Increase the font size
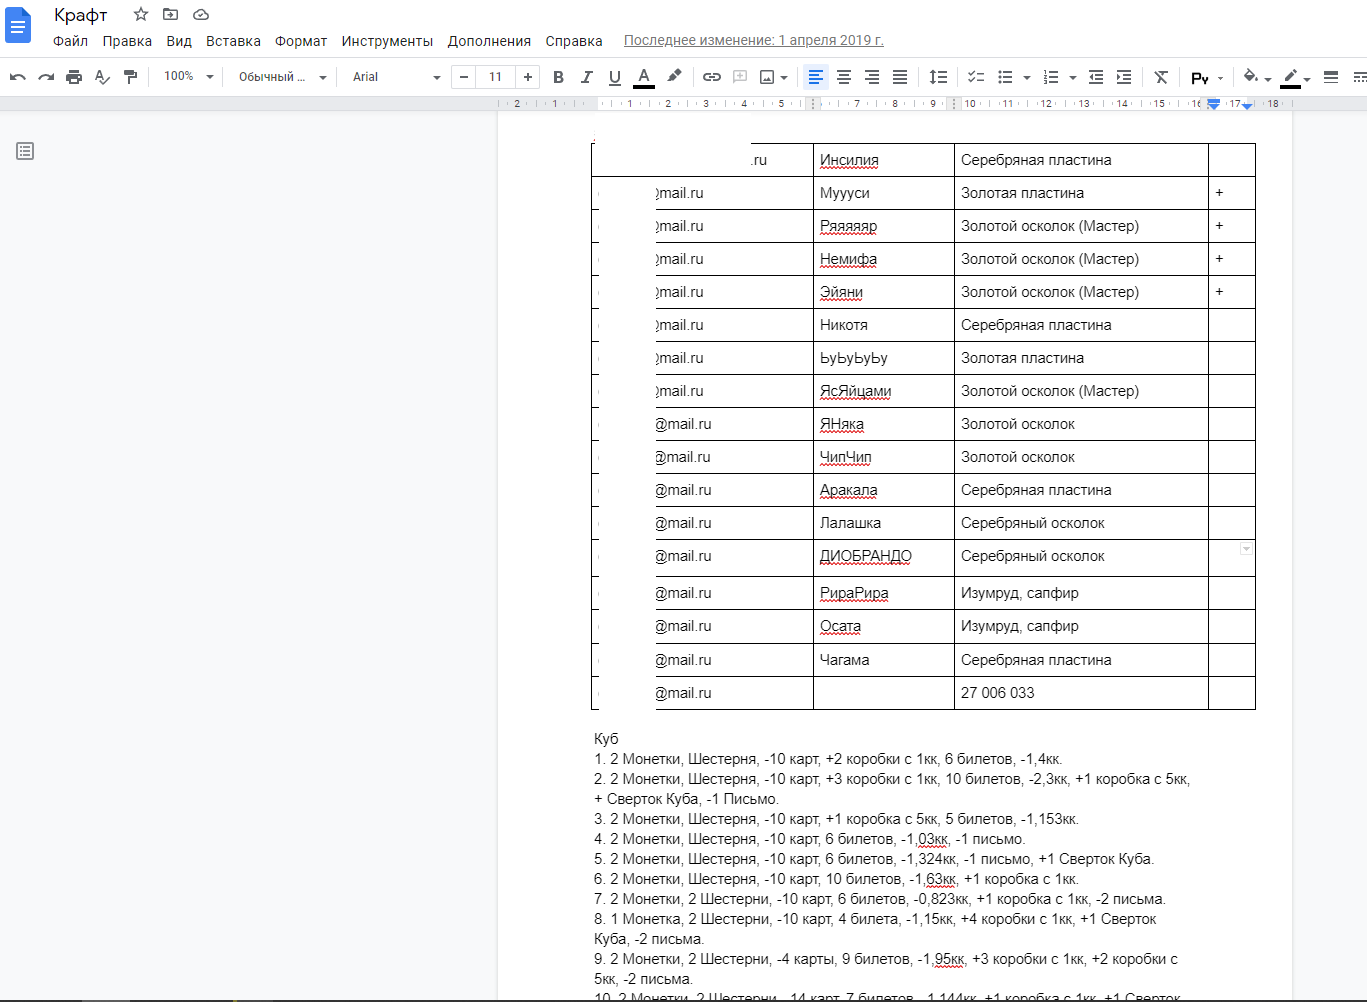 [x=528, y=77]
